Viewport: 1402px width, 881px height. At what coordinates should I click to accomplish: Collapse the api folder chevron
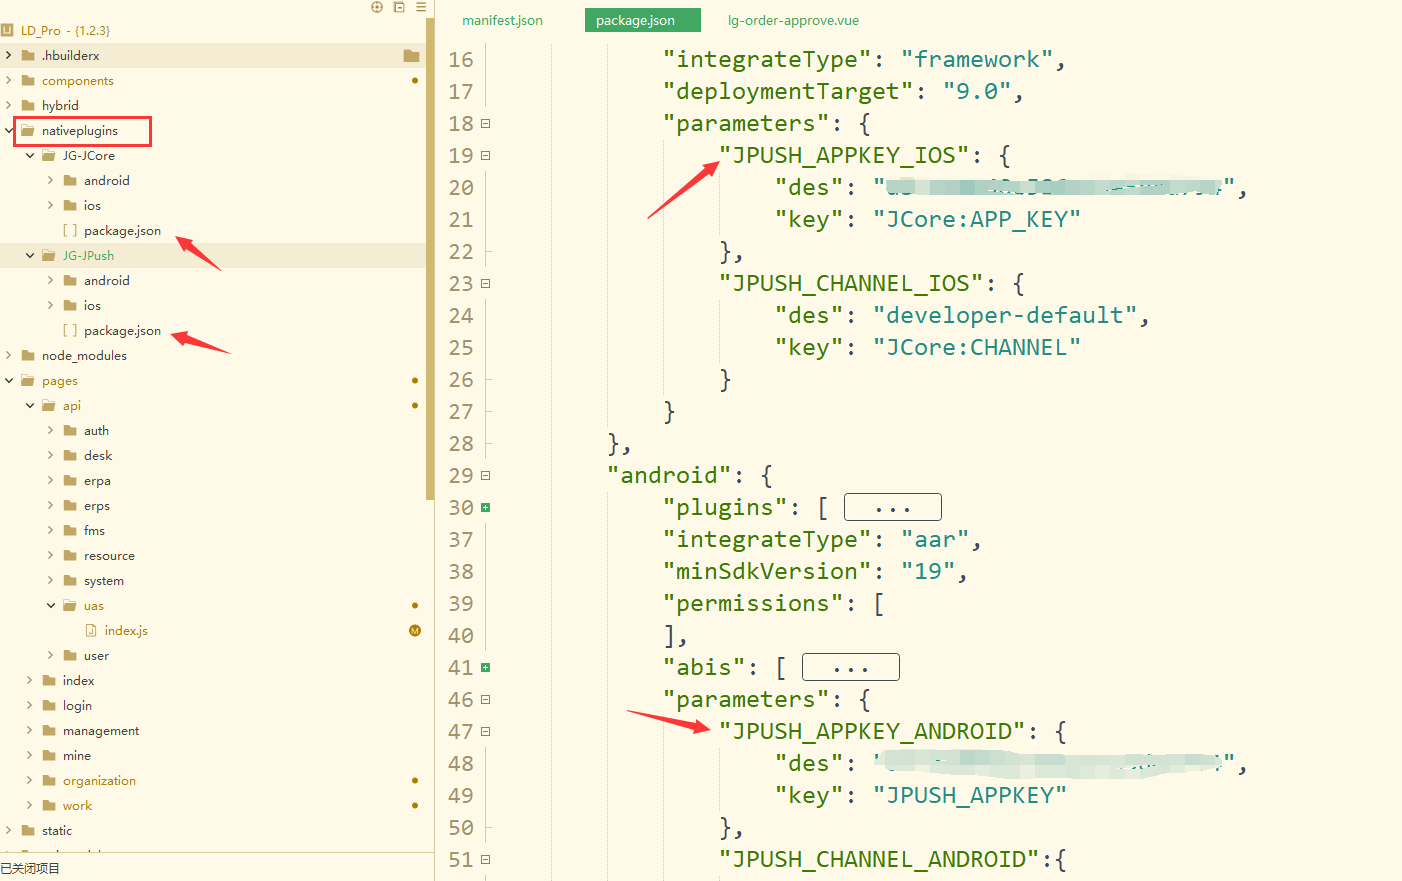(30, 405)
